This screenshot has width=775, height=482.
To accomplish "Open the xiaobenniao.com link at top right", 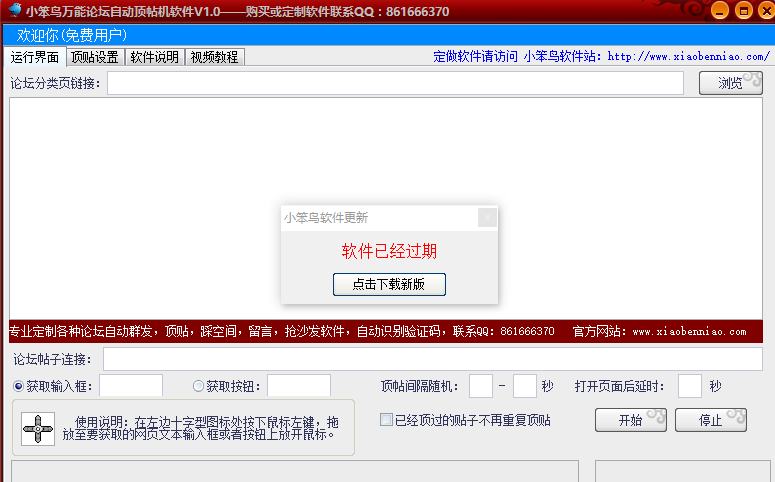I will click(689, 56).
